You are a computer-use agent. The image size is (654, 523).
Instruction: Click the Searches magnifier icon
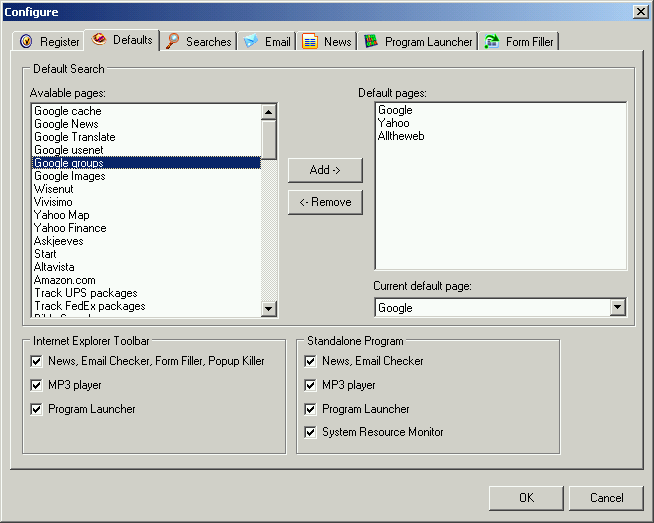(x=172, y=41)
